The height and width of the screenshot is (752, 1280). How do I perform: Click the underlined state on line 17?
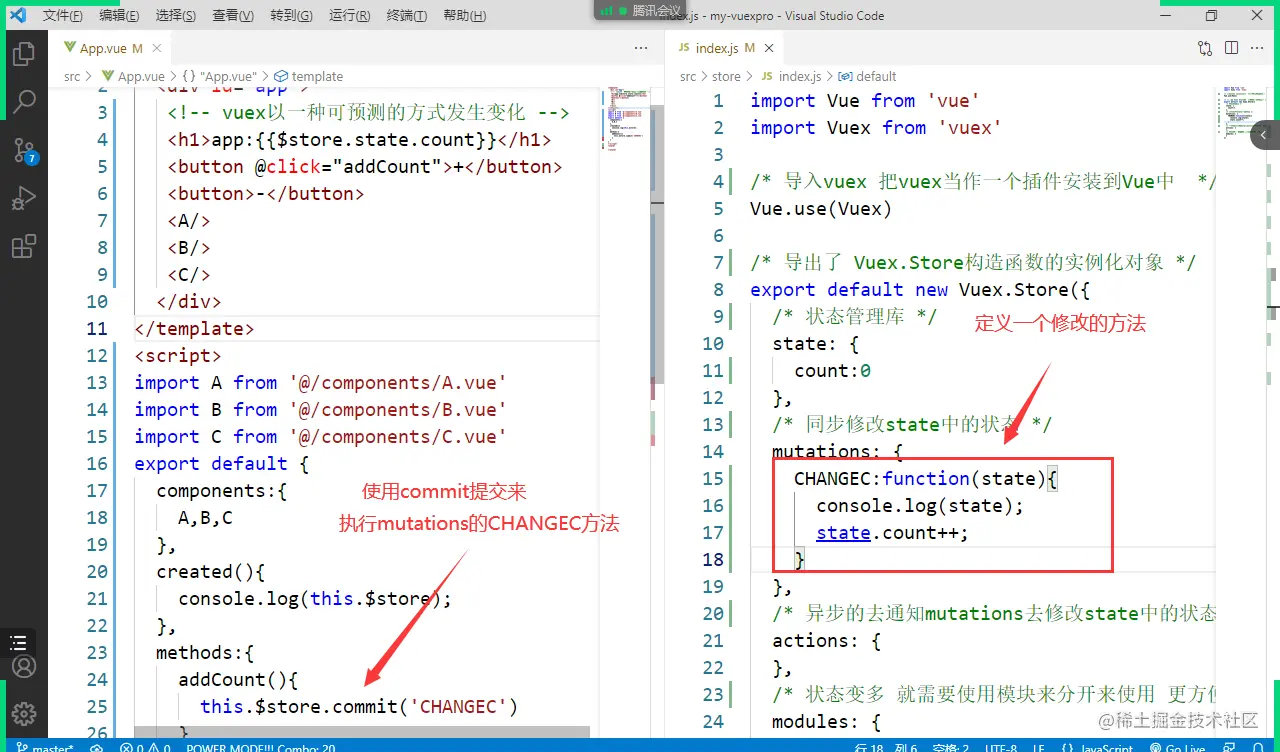(x=843, y=533)
